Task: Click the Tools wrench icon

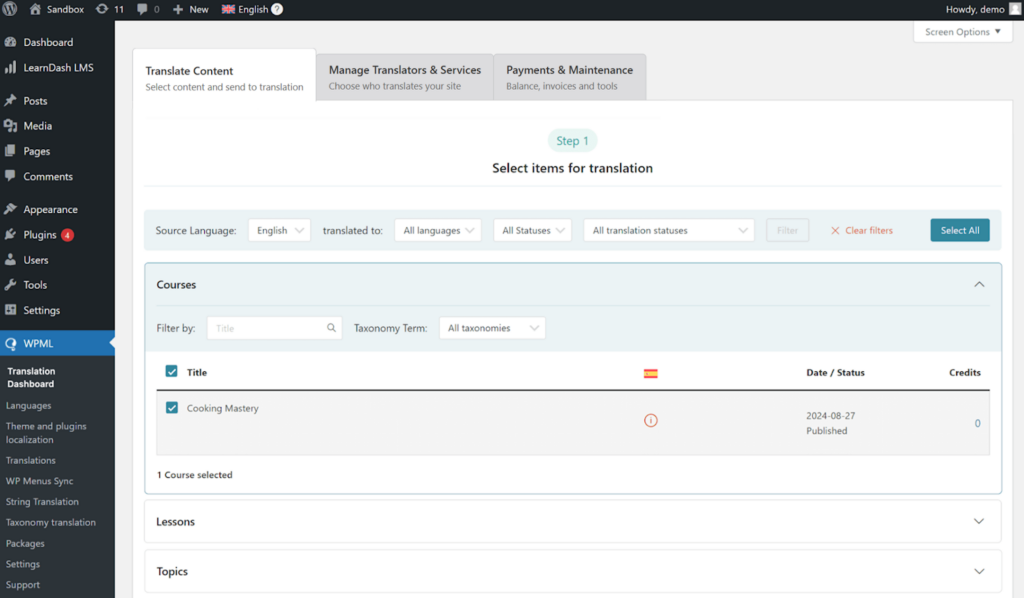Action: (10, 285)
